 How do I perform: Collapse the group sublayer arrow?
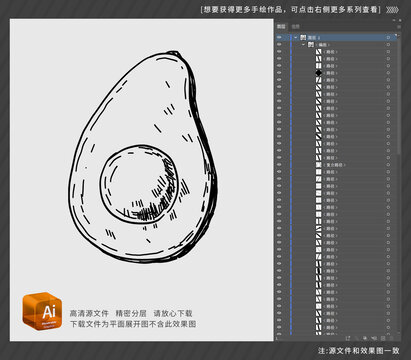[303, 45]
